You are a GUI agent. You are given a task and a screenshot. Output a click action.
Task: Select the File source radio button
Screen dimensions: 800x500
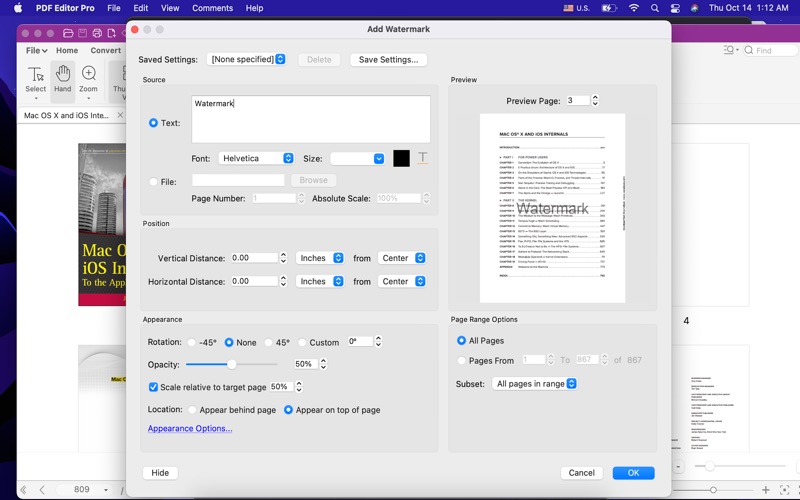153,182
